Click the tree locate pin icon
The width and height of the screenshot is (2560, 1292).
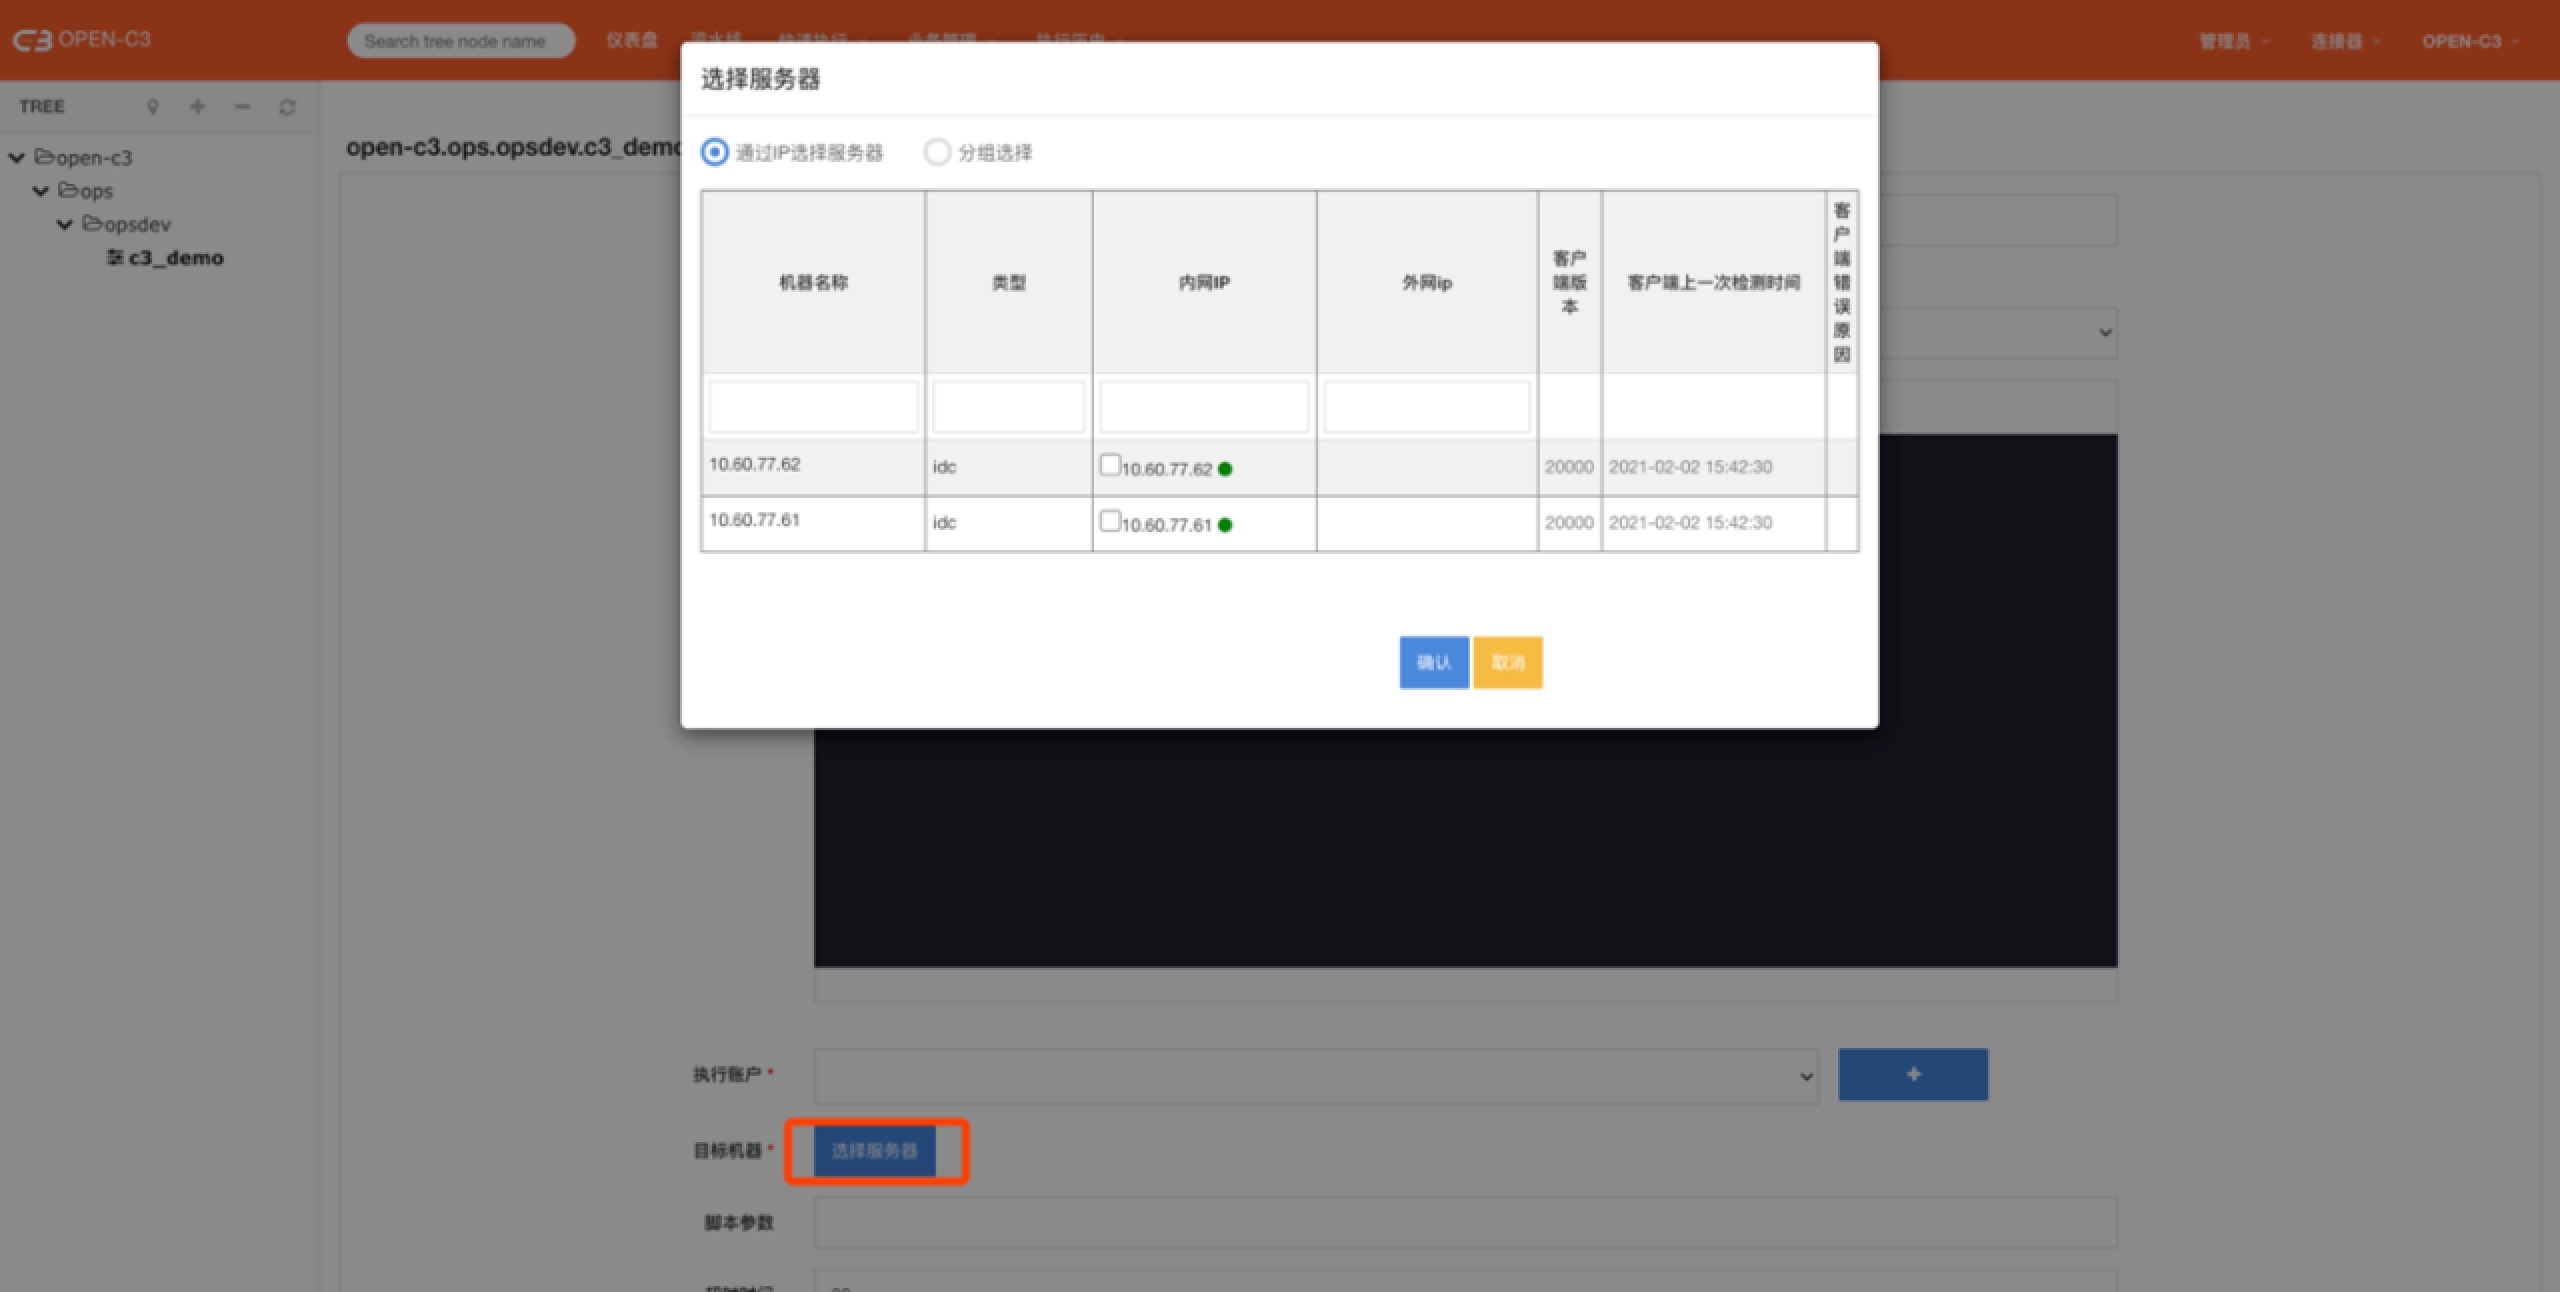153,107
